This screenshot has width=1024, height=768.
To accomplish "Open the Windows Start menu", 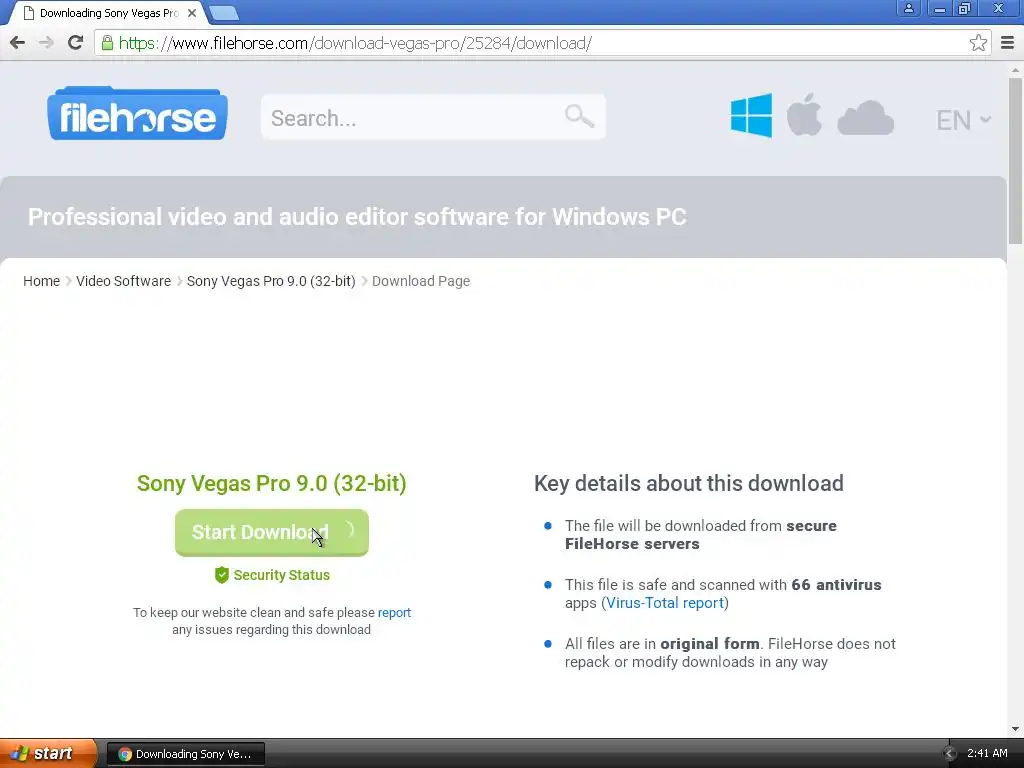I will click(48, 753).
